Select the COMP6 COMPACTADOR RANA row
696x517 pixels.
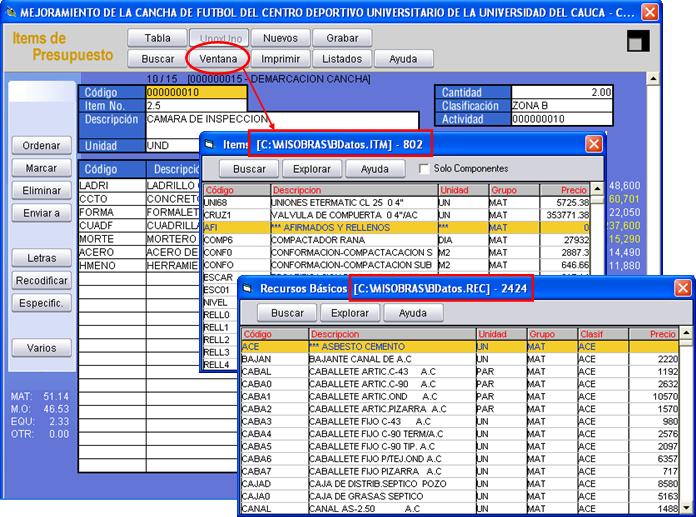pos(397,240)
